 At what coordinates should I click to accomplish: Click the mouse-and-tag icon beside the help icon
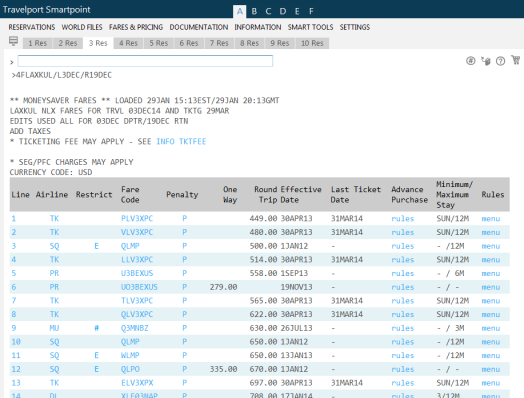[x=486, y=61]
